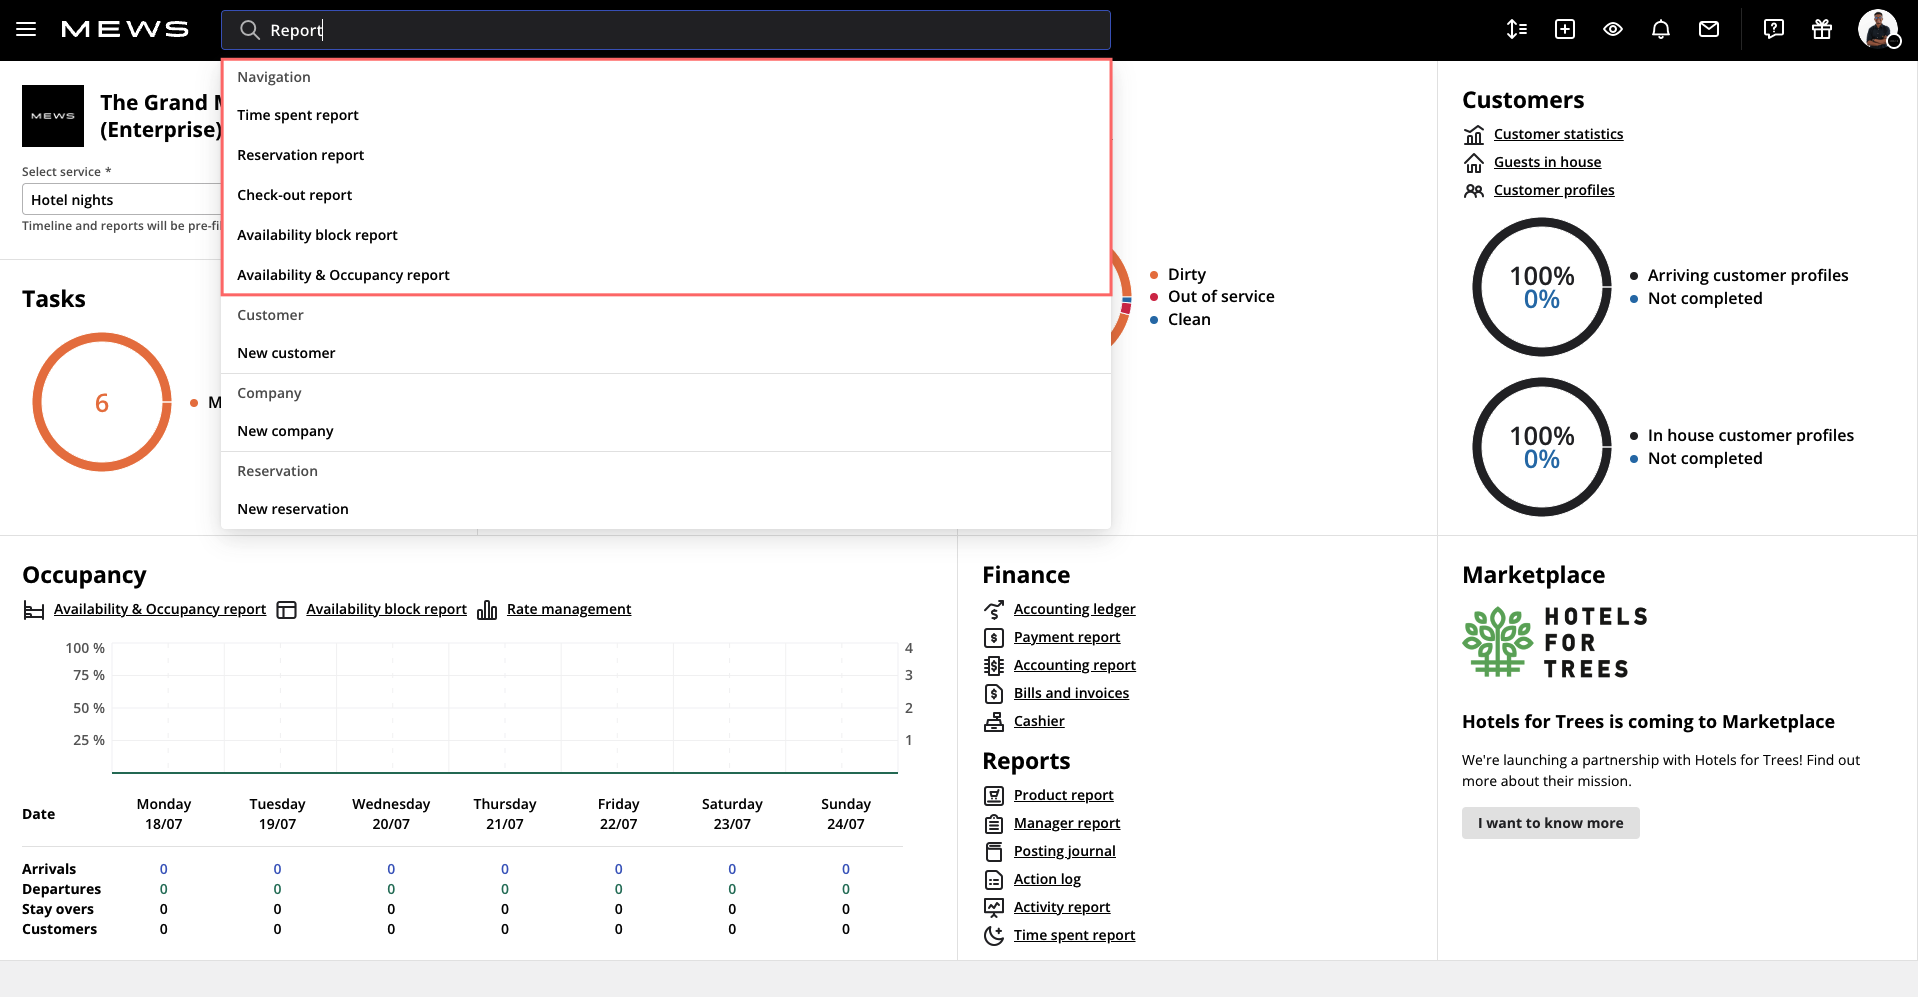Open the hamburger main menu

pos(26,30)
